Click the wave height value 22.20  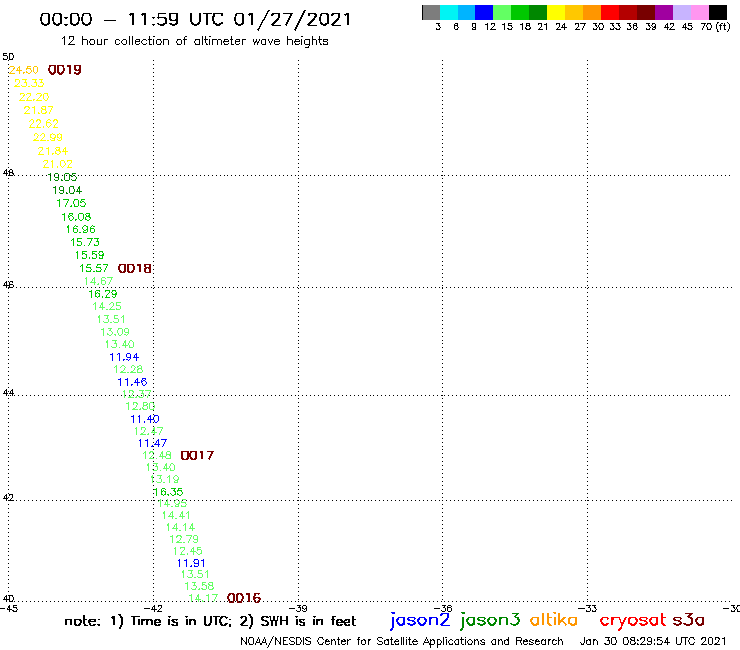tap(34, 97)
